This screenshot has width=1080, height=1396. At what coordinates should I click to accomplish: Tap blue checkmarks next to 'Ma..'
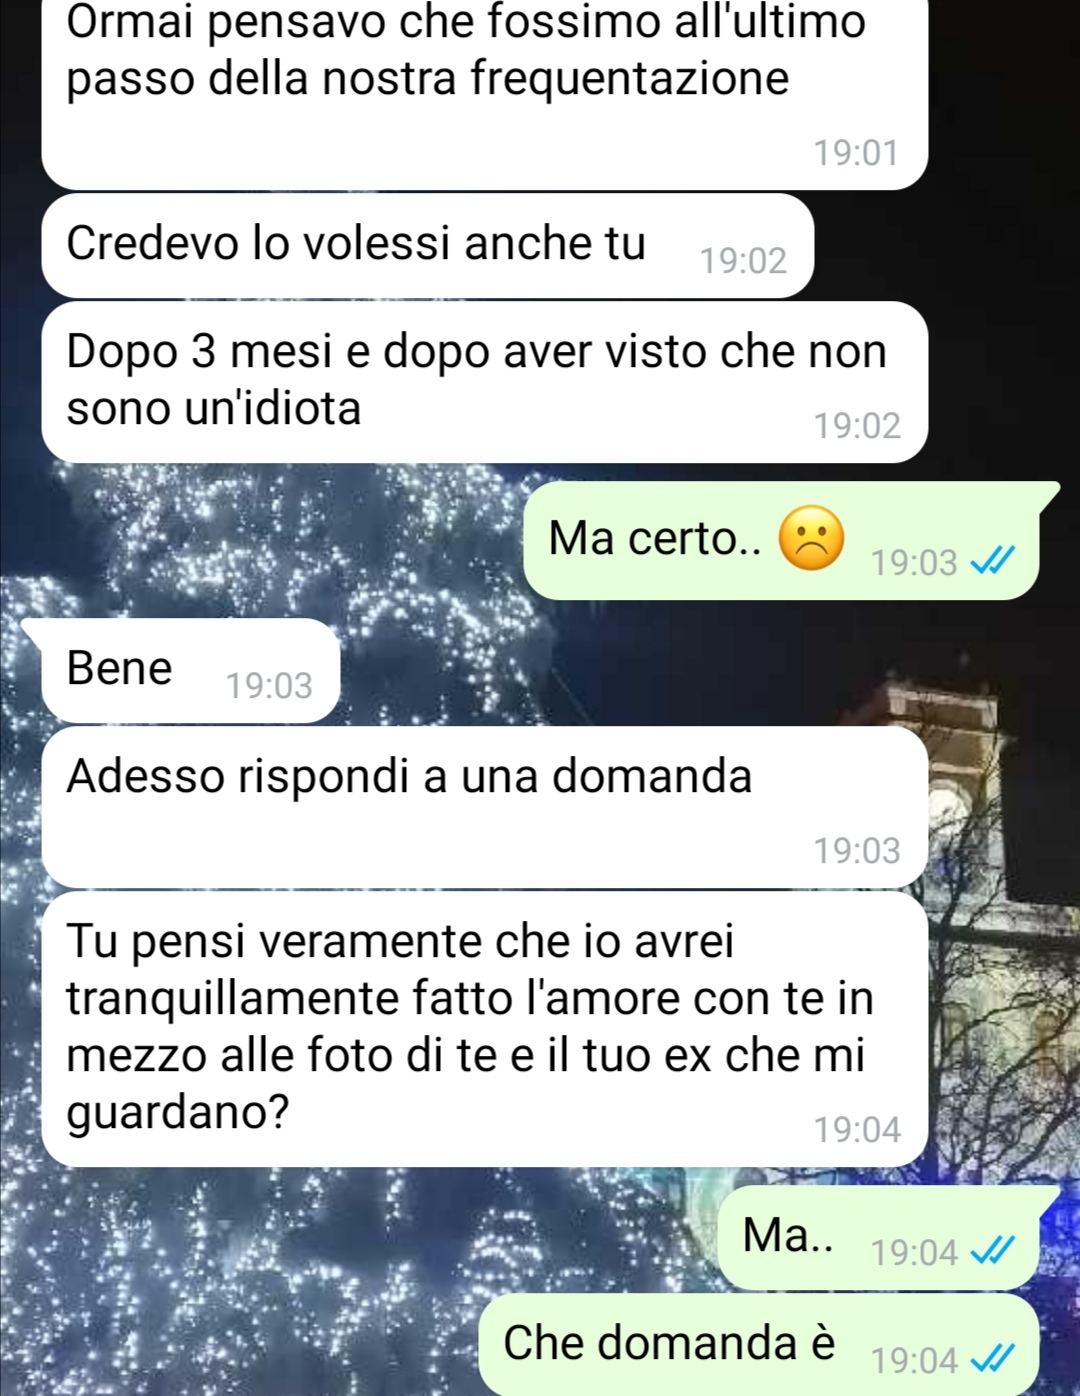point(993,1252)
